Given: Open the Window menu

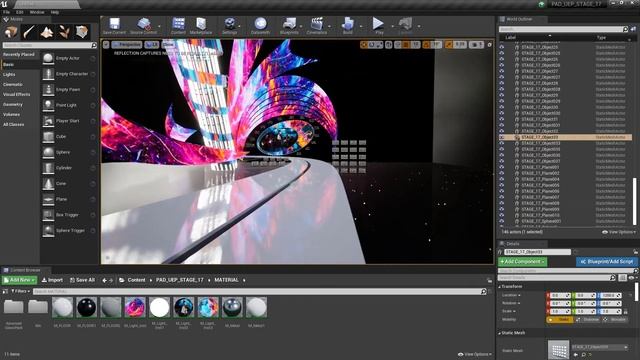Looking at the screenshot, I should click(37, 12).
